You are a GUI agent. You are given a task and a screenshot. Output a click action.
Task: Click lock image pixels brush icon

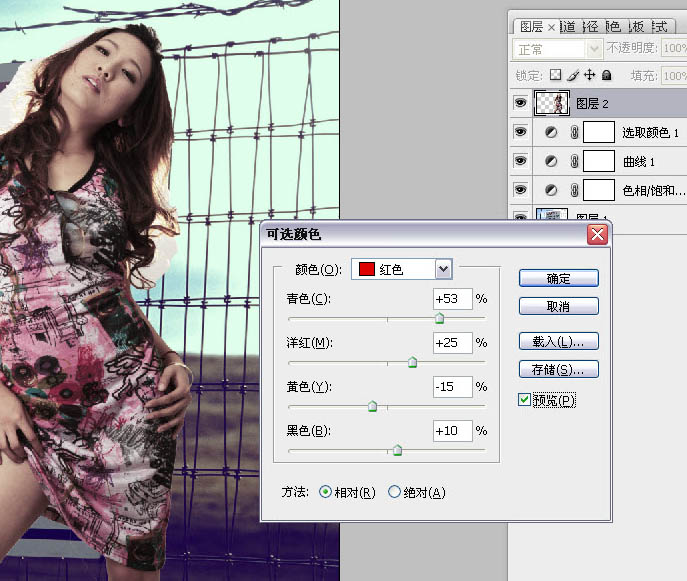(573, 75)
